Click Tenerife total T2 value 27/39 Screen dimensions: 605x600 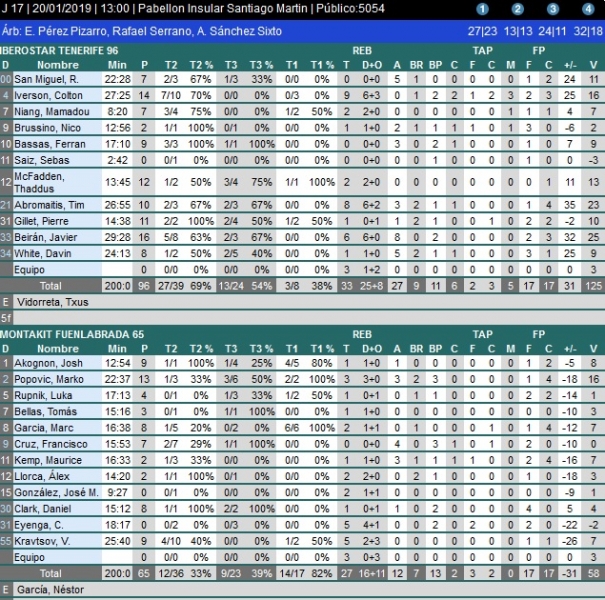pyautogui.click(x=171, y=286)
